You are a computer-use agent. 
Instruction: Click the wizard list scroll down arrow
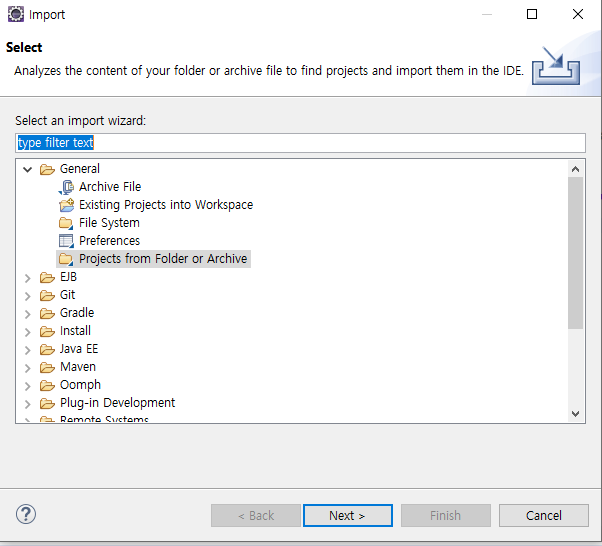coord(575,414)
